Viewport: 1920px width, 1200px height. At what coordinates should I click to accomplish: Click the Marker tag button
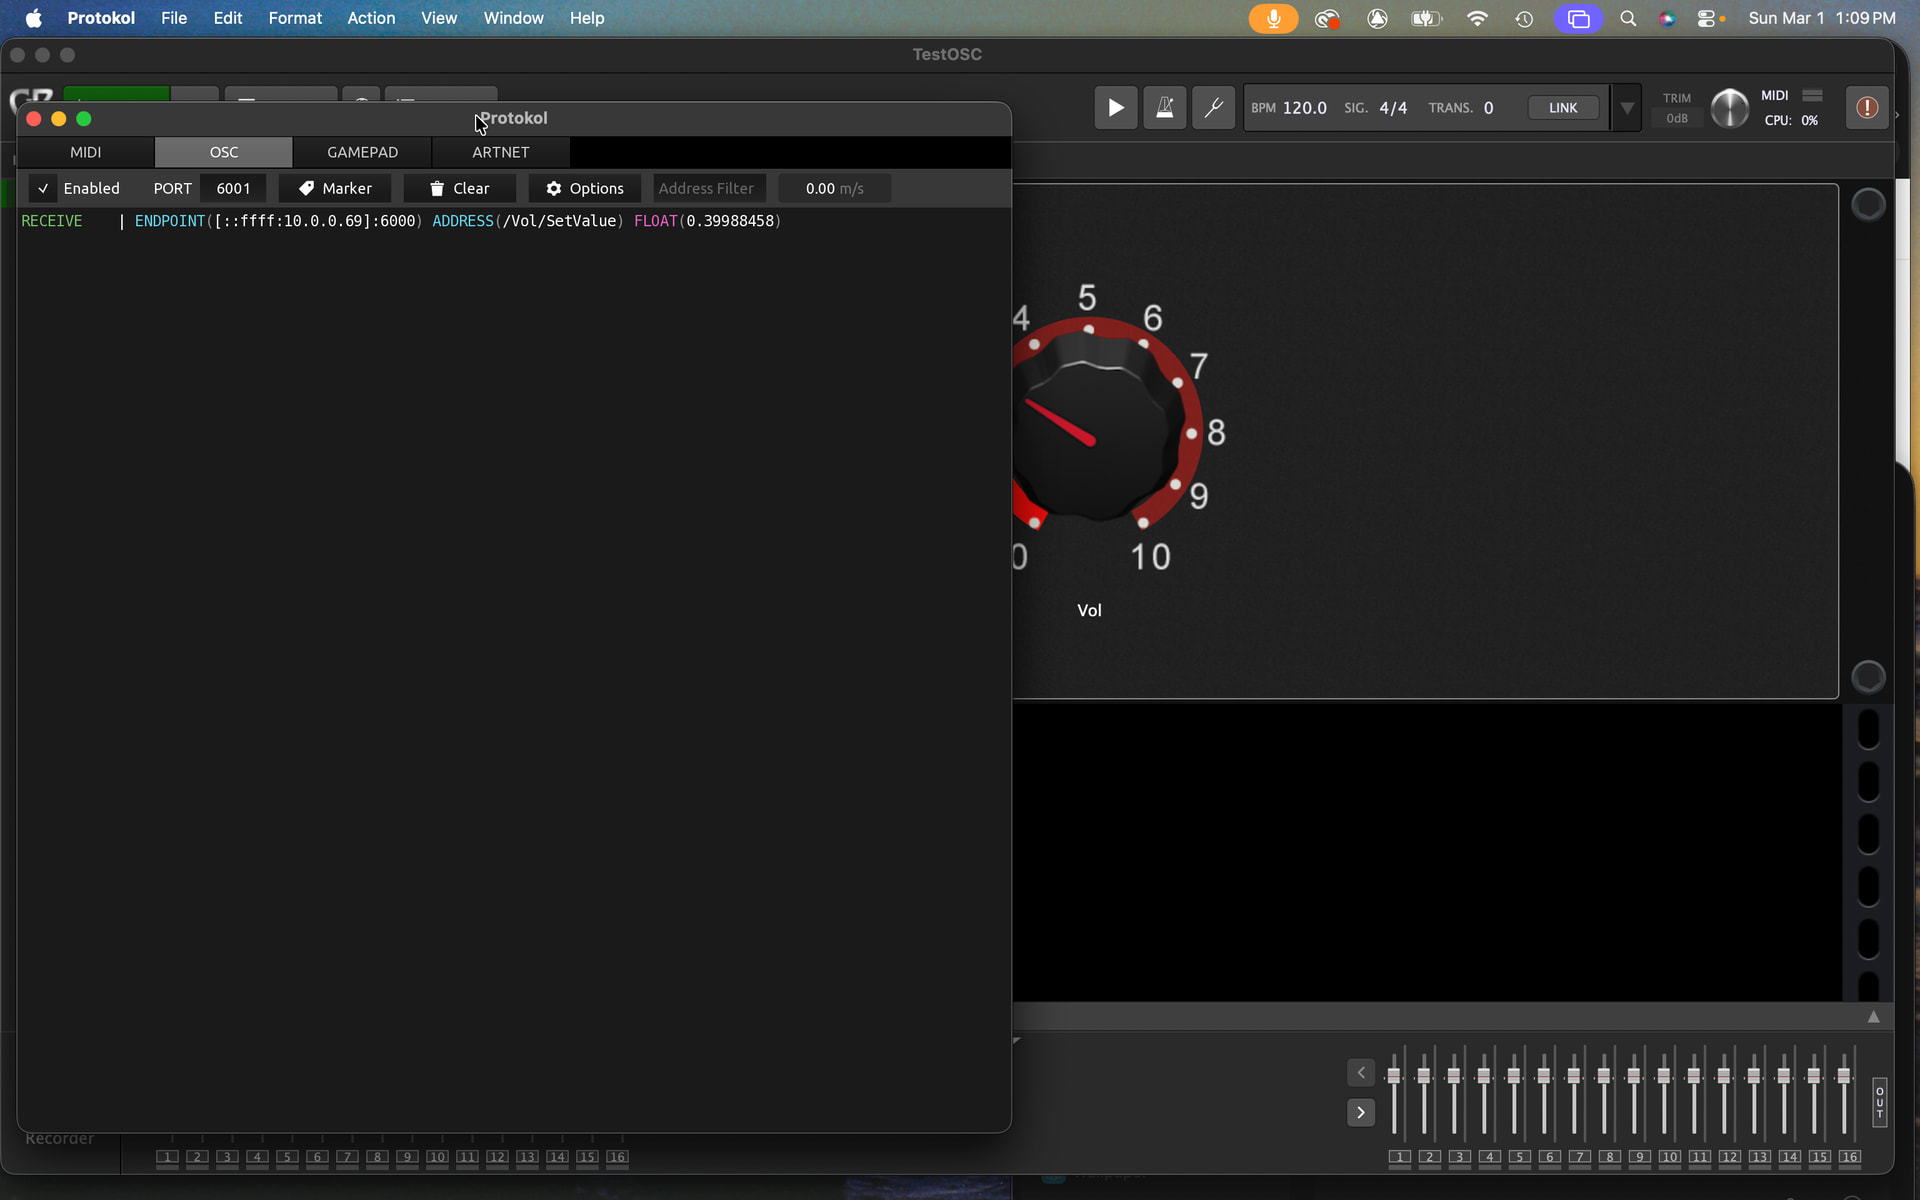(335, 188)
